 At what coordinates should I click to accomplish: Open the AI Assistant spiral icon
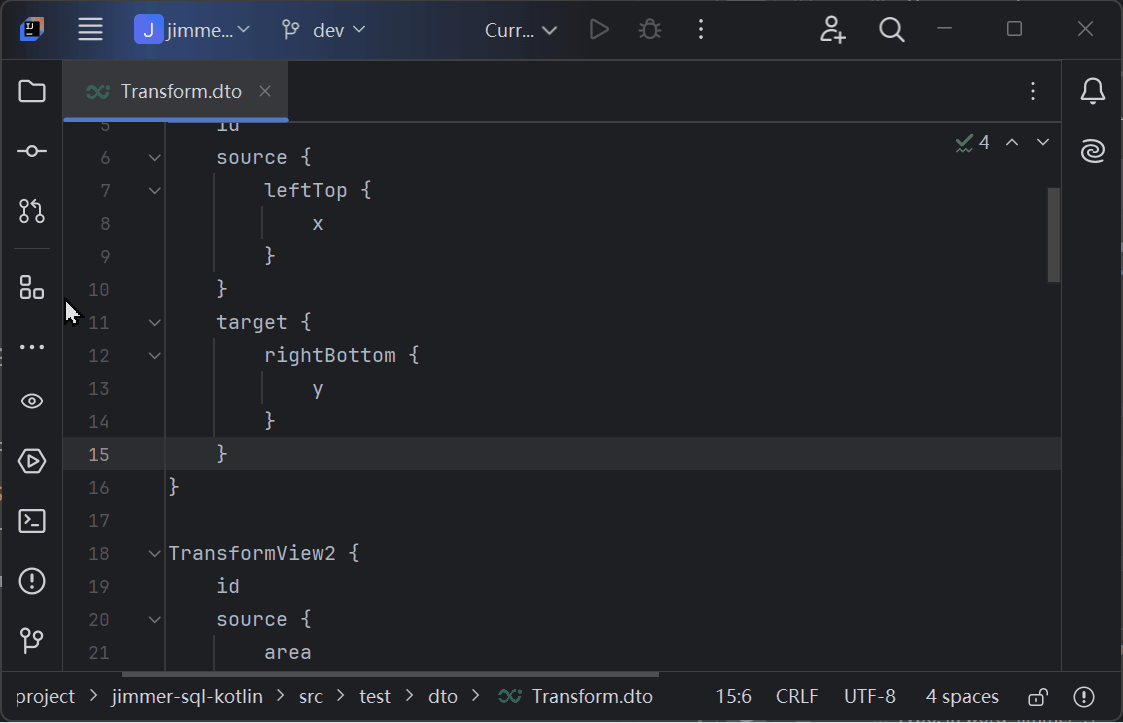pyautogui.click(x=1092, y=151)
